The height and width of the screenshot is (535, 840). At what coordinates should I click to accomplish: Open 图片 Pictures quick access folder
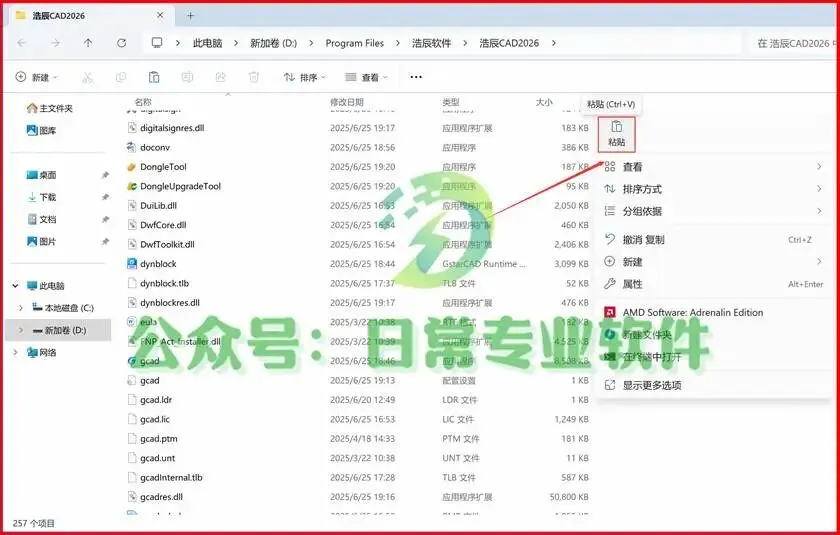click(41, 242)
